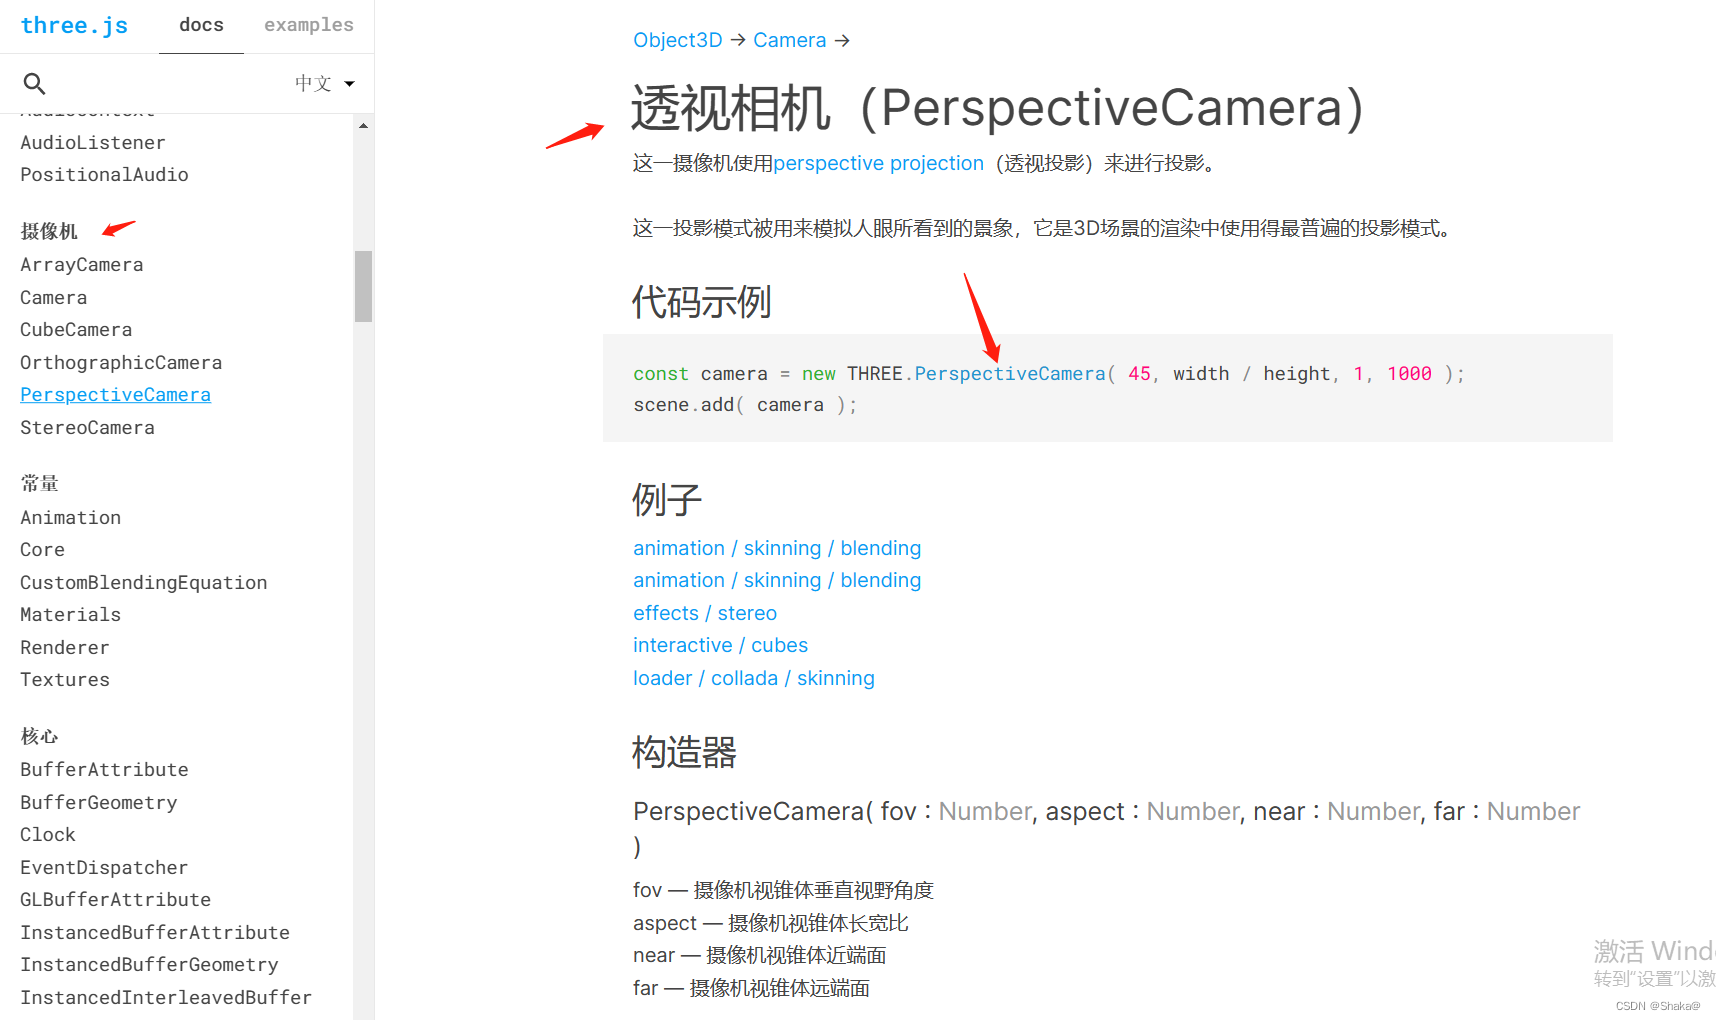
Task: Open OrthographicCamera docs page
Action: (121, 363)
